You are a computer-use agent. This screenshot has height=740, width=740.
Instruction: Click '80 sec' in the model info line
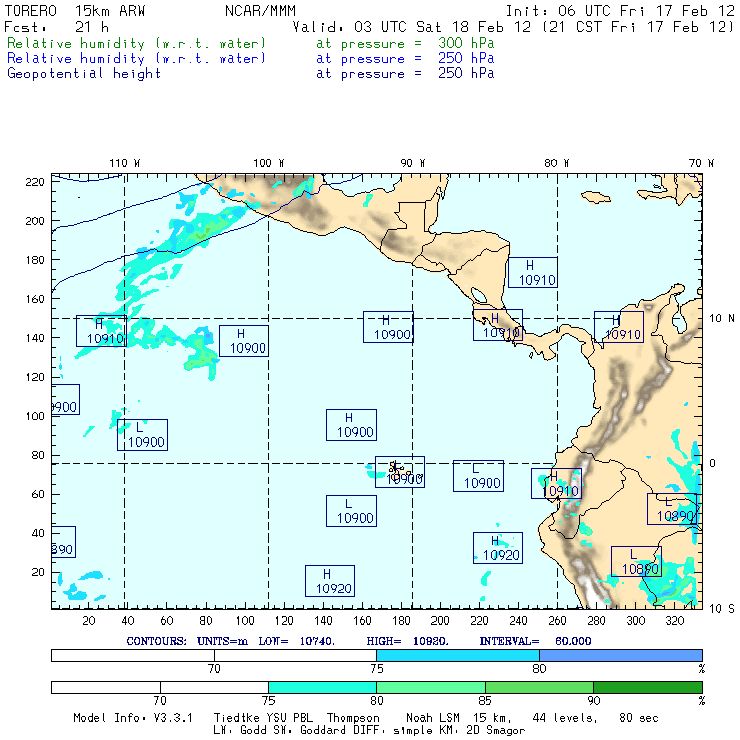click(x=639, y=718)
